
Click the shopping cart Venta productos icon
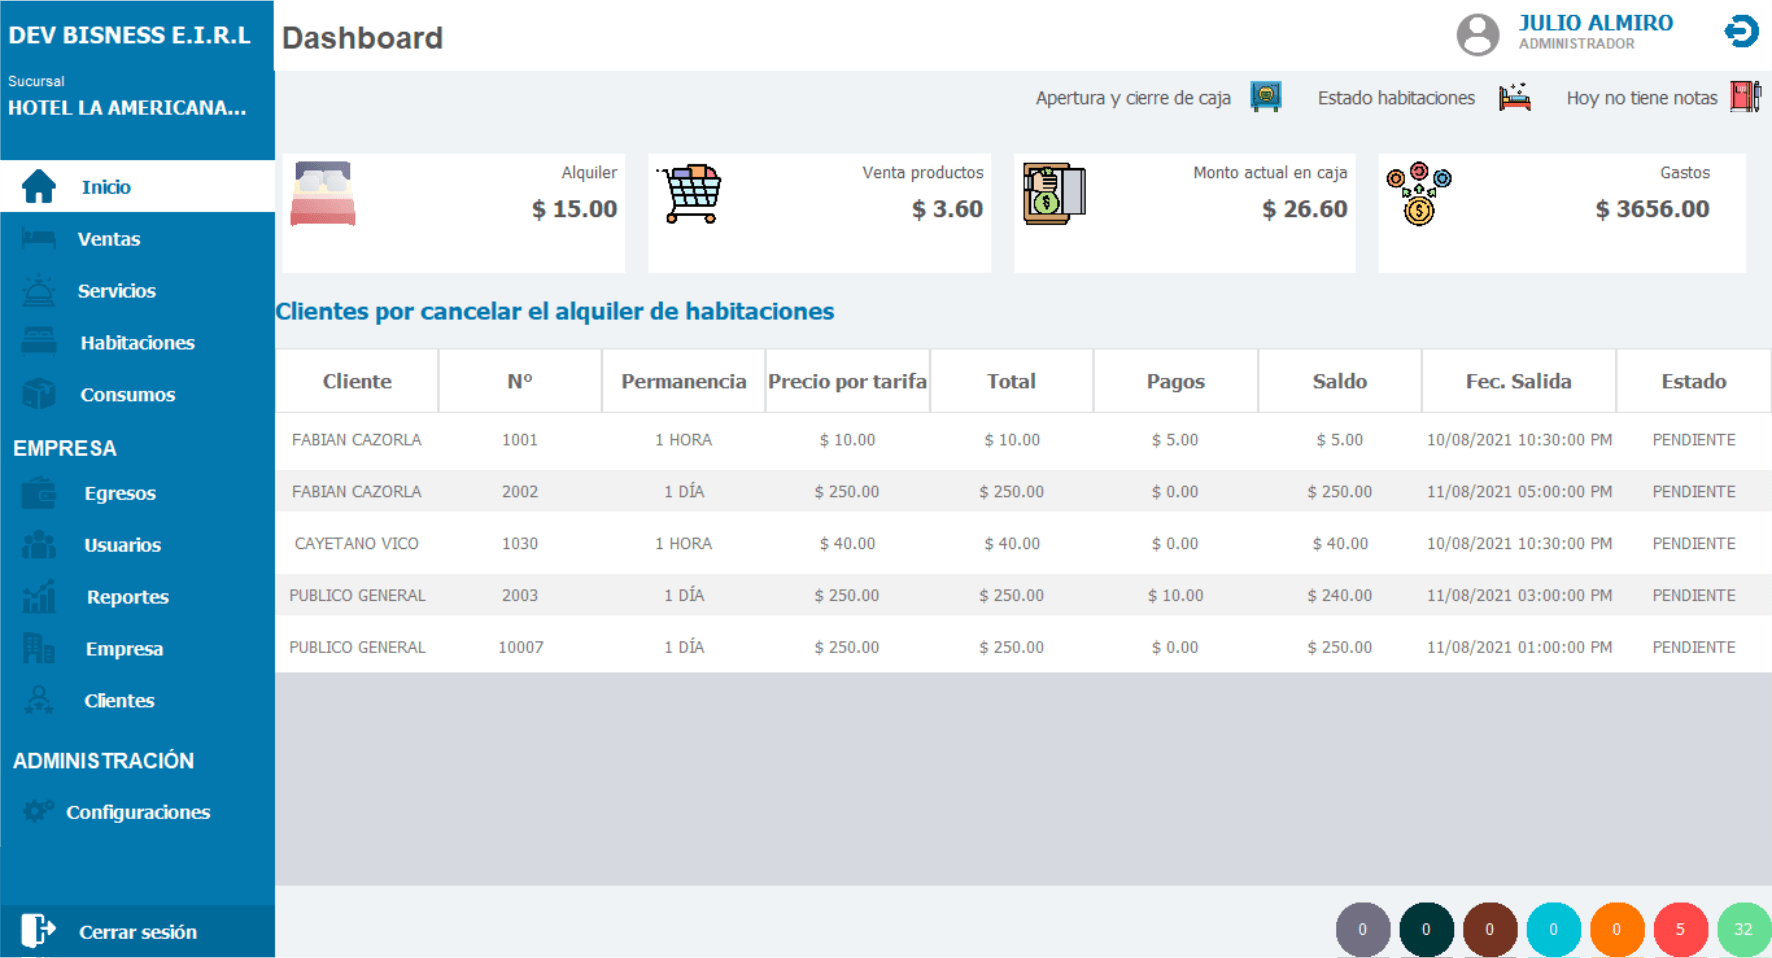pos(690,193)
